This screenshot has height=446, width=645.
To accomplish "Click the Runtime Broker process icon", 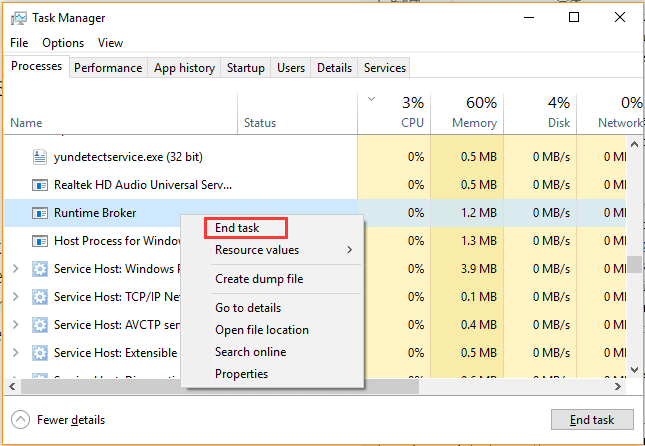I will (x=40, y=213).
